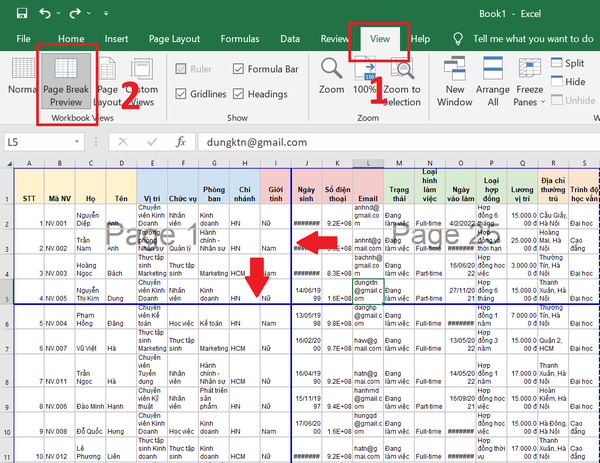This screenshot has height=463, width=600.
Task: Click Zoom to Selection
Action: 402,81
